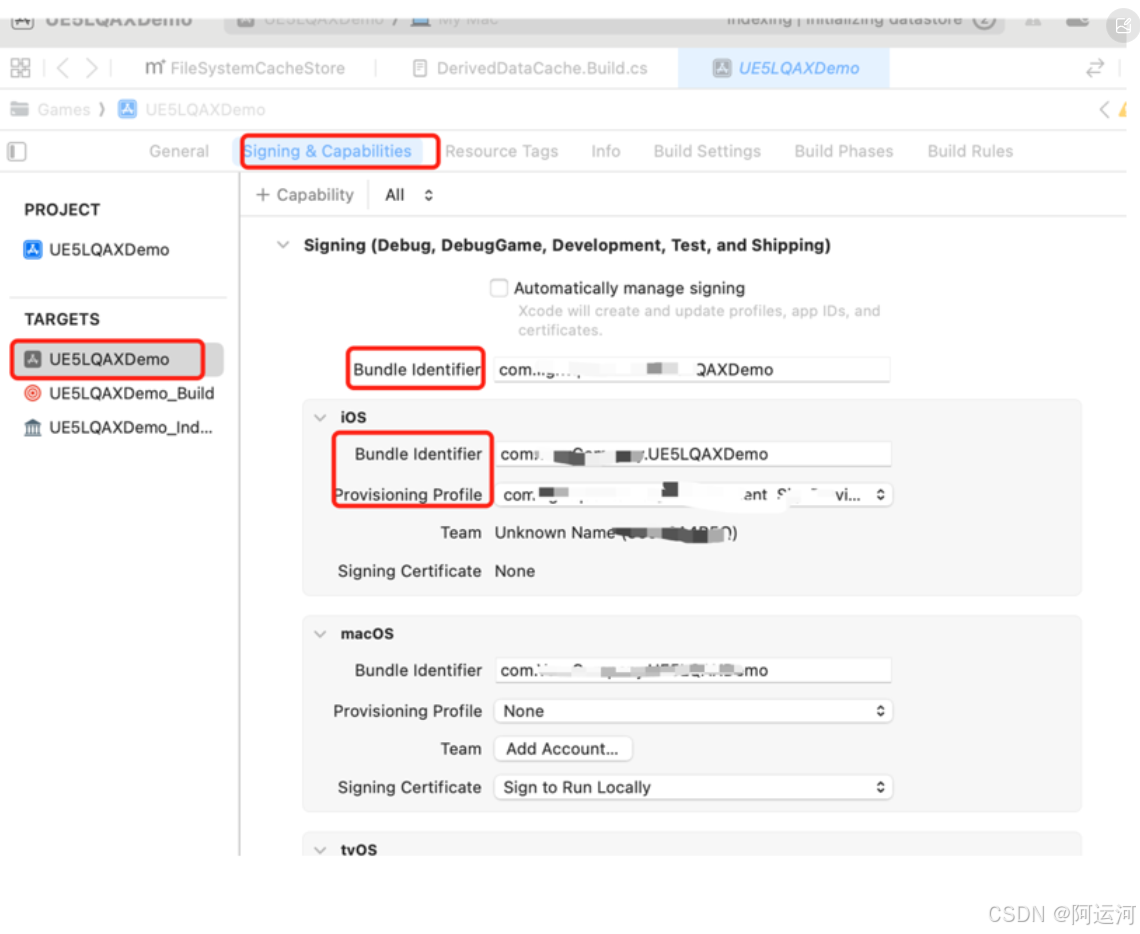1140x934 pixels.
Task: Open the Build Settings tab
Action: pos(707,151)
